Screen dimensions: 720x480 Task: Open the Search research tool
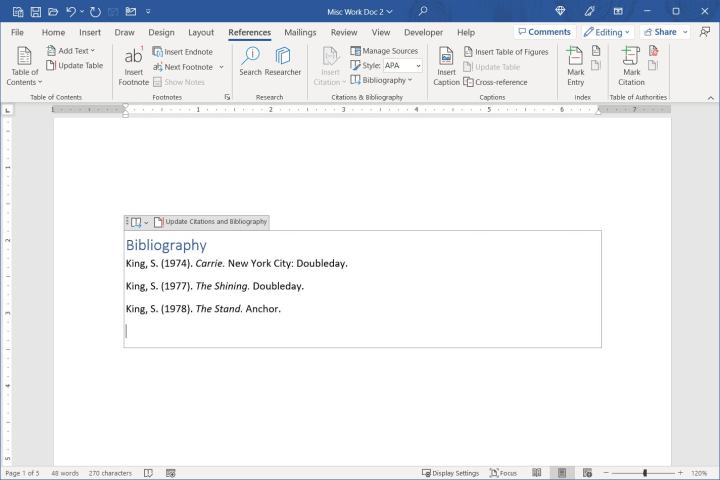click(250, 62)
